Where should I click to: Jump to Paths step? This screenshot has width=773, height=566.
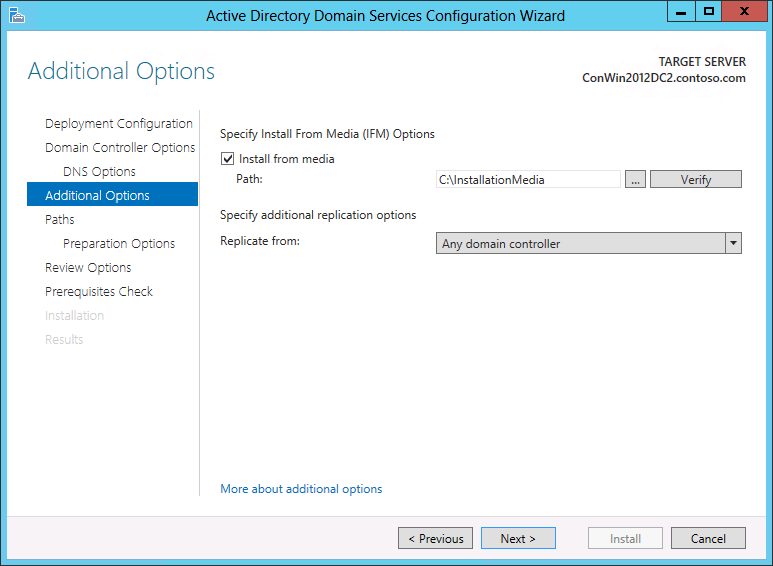[x=60, y=219]
